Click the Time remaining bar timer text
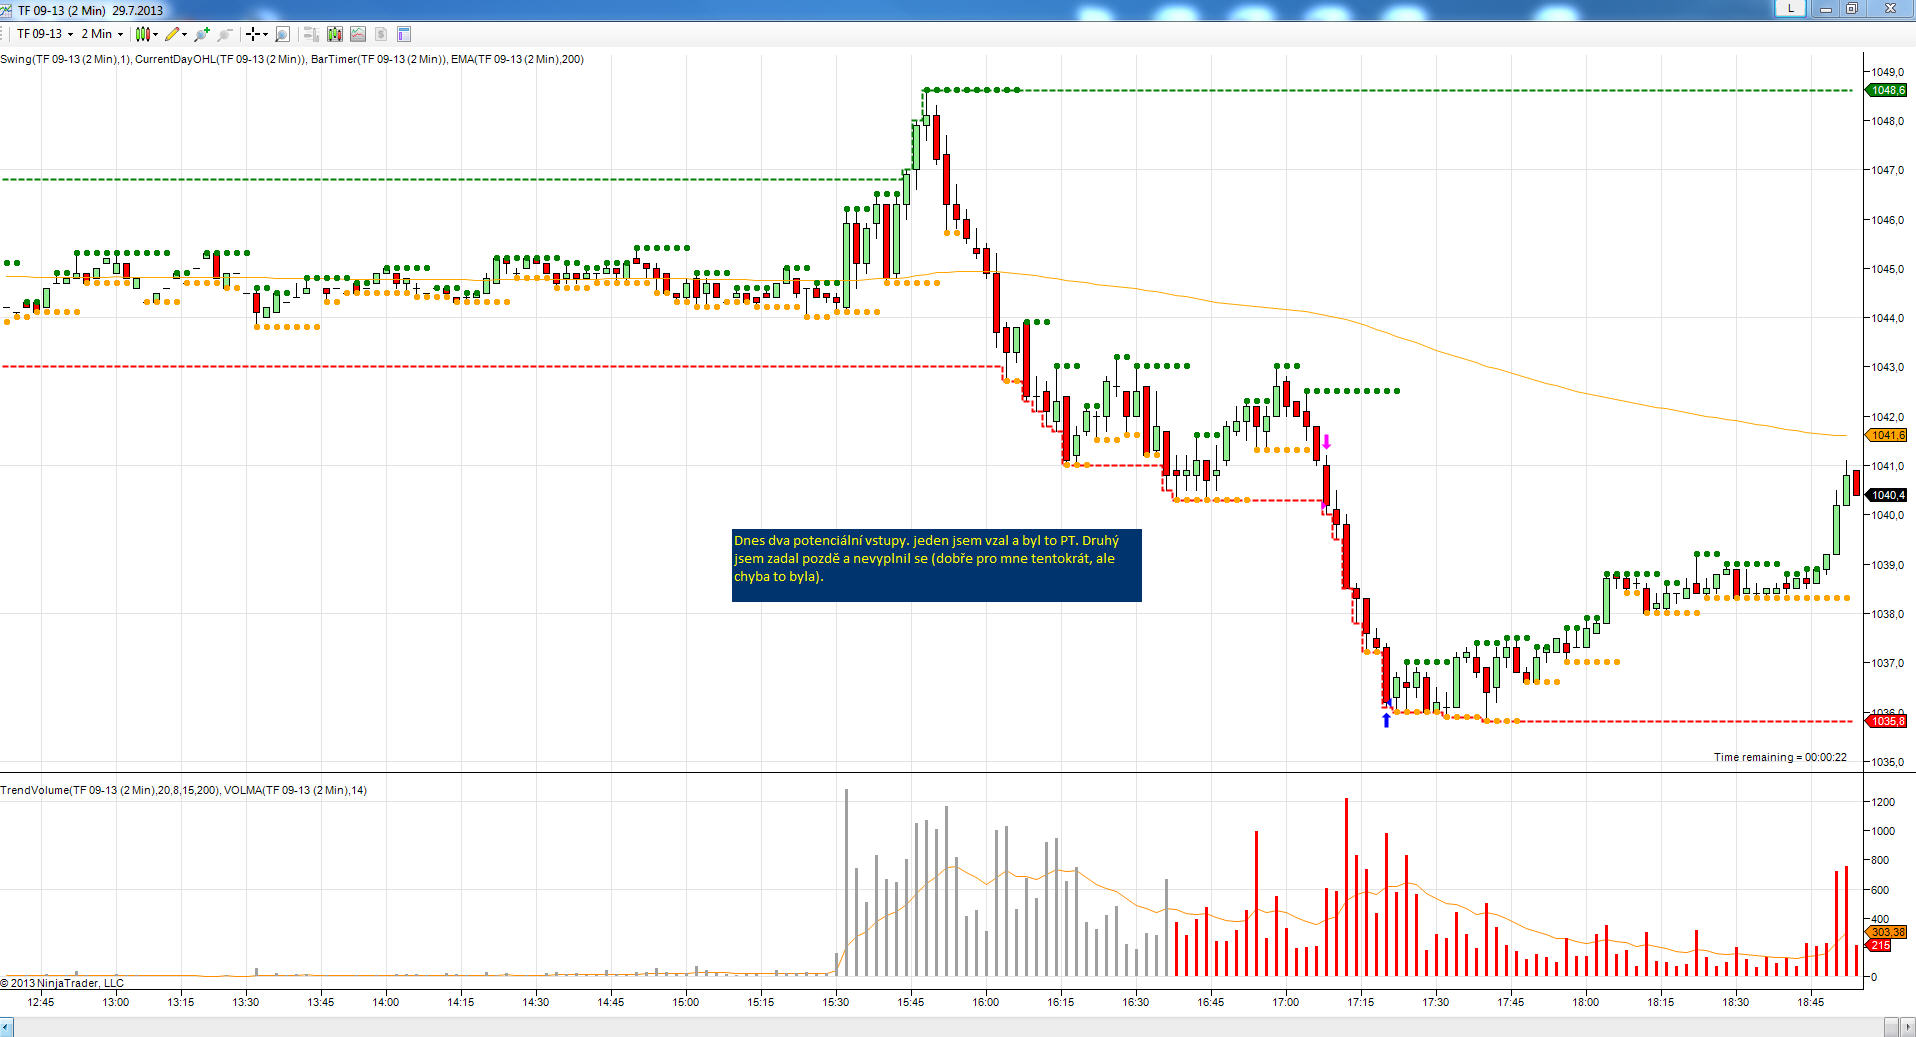The image size is (1916, 1037). (1780, 757)
